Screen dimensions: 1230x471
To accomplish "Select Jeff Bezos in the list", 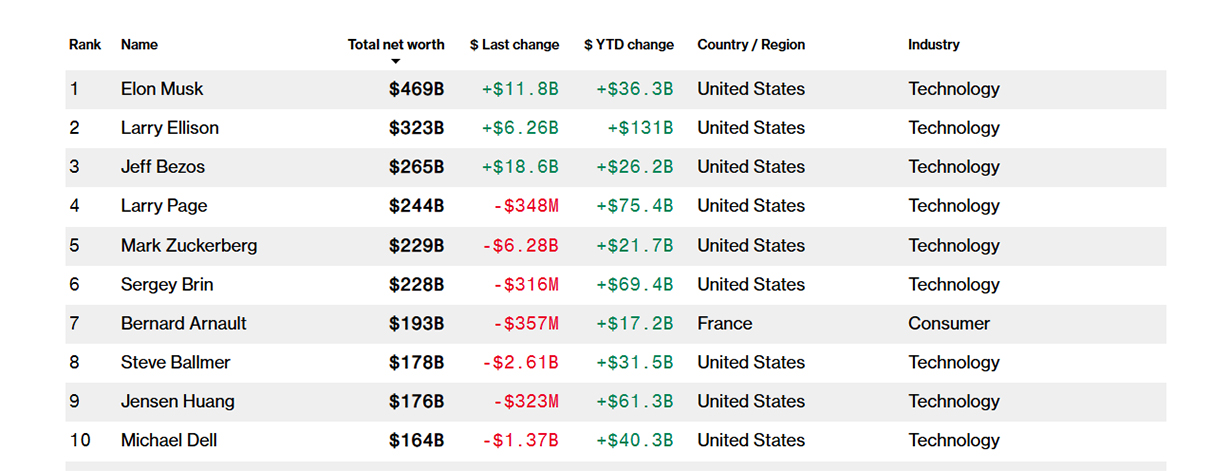I will click(x=163, y=167).
